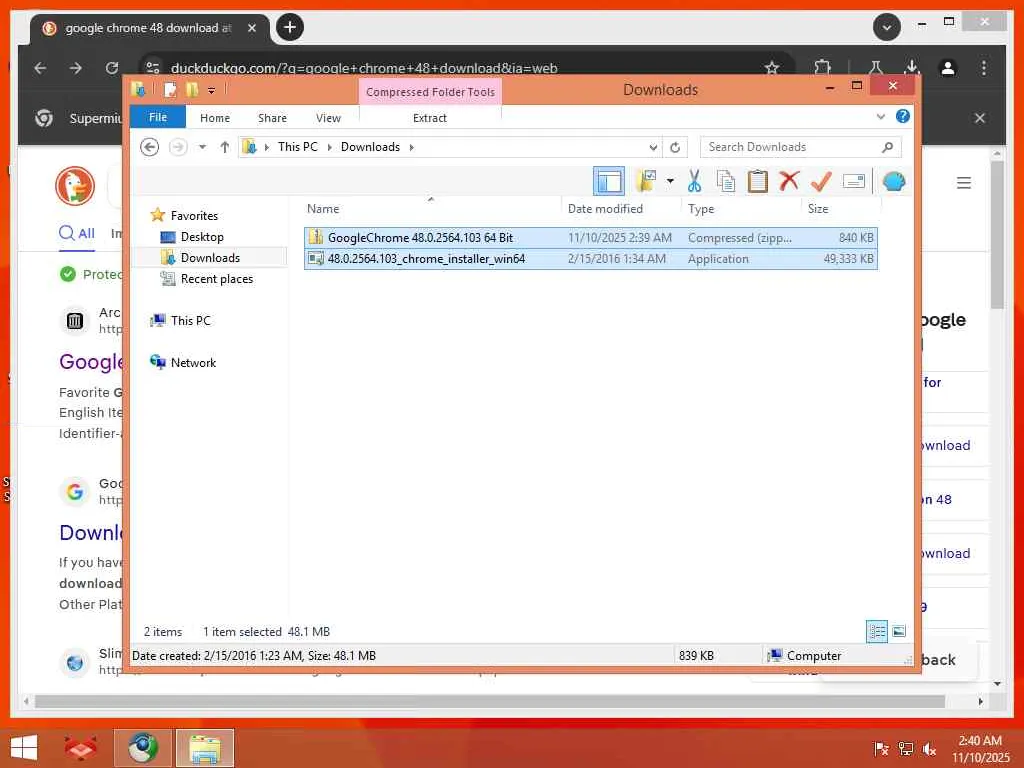Open the recent locations dropdown arrow
Viewport: 1024px width, 768px height.
click(x=202, y=147)
